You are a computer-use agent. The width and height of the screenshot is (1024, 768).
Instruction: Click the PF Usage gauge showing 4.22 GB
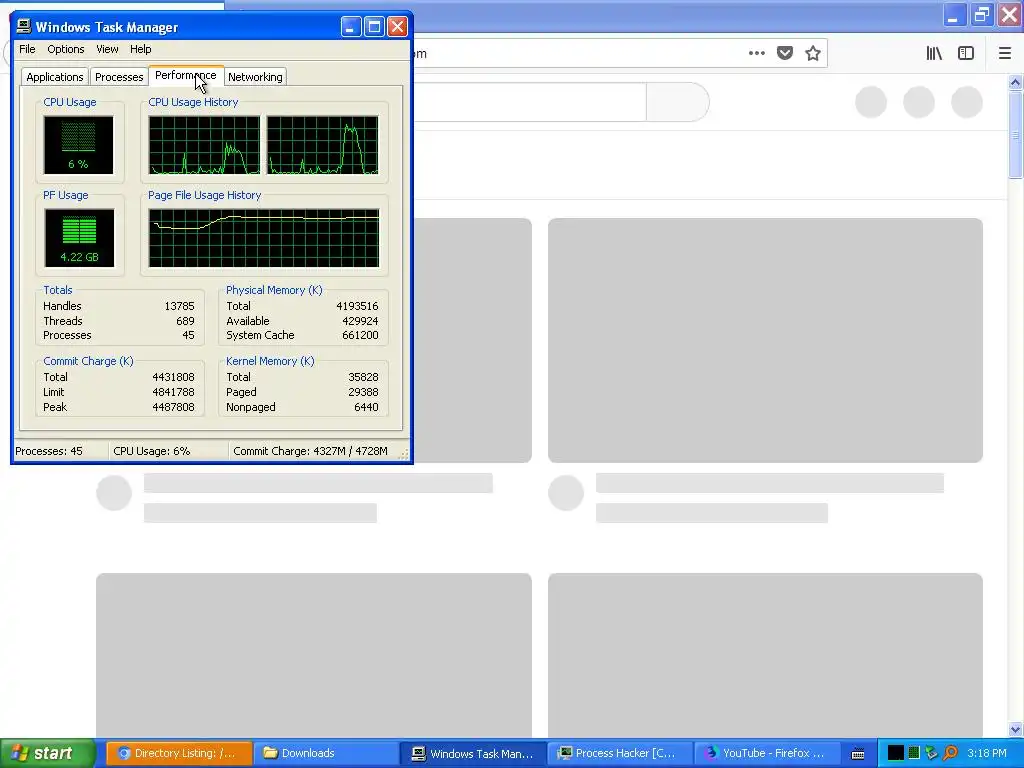point(79,238)
